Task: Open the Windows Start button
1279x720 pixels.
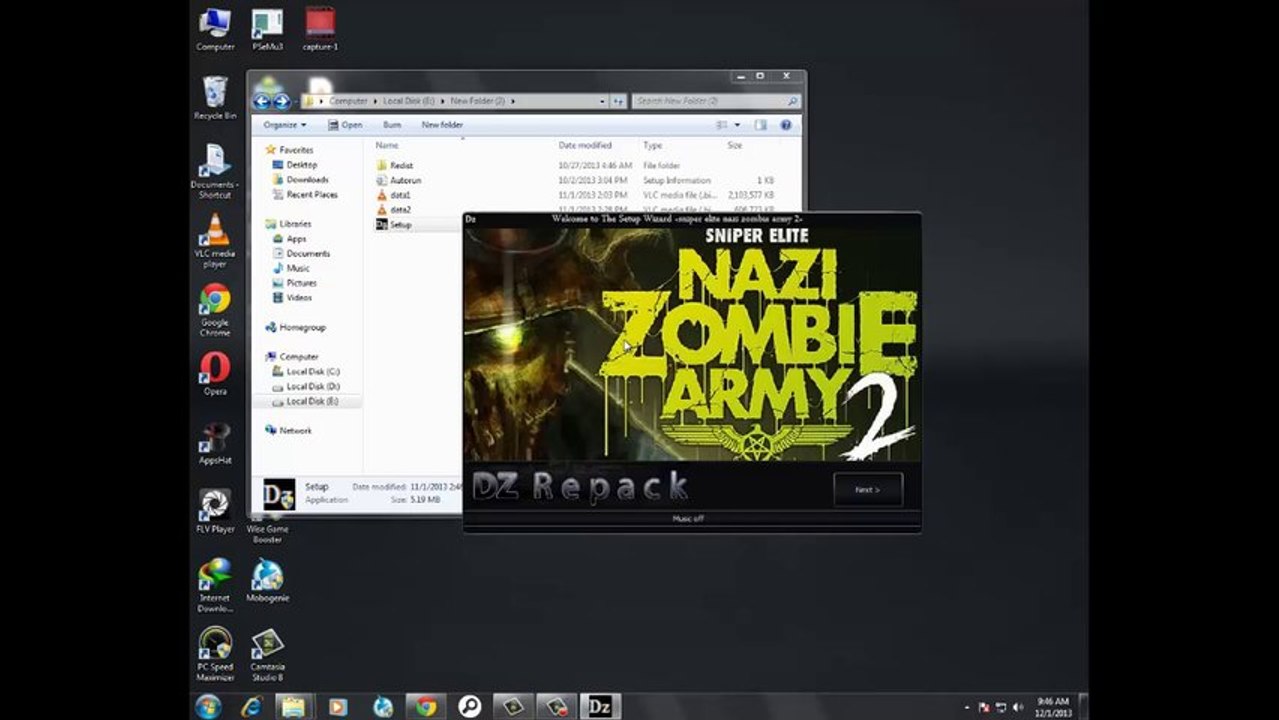Action: pyautogui.click(x=208, y=706)
